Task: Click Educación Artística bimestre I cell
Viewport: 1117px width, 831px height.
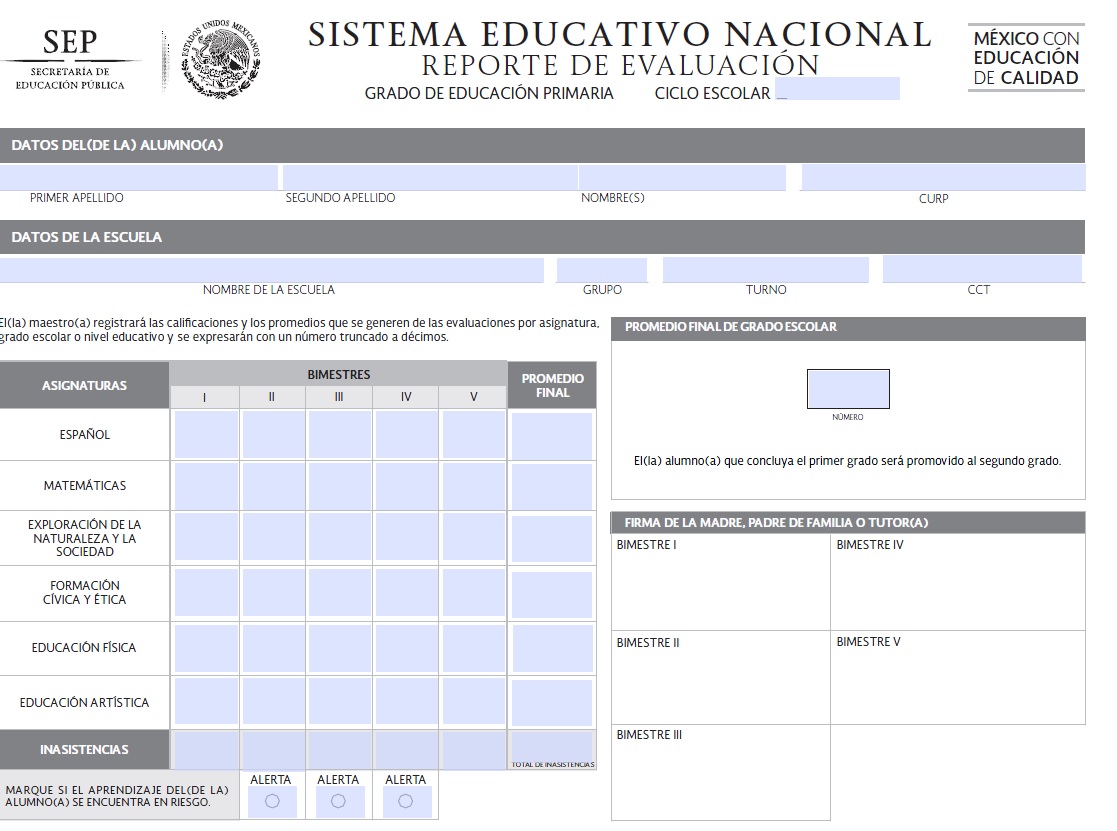Action: tap(207, 701)
